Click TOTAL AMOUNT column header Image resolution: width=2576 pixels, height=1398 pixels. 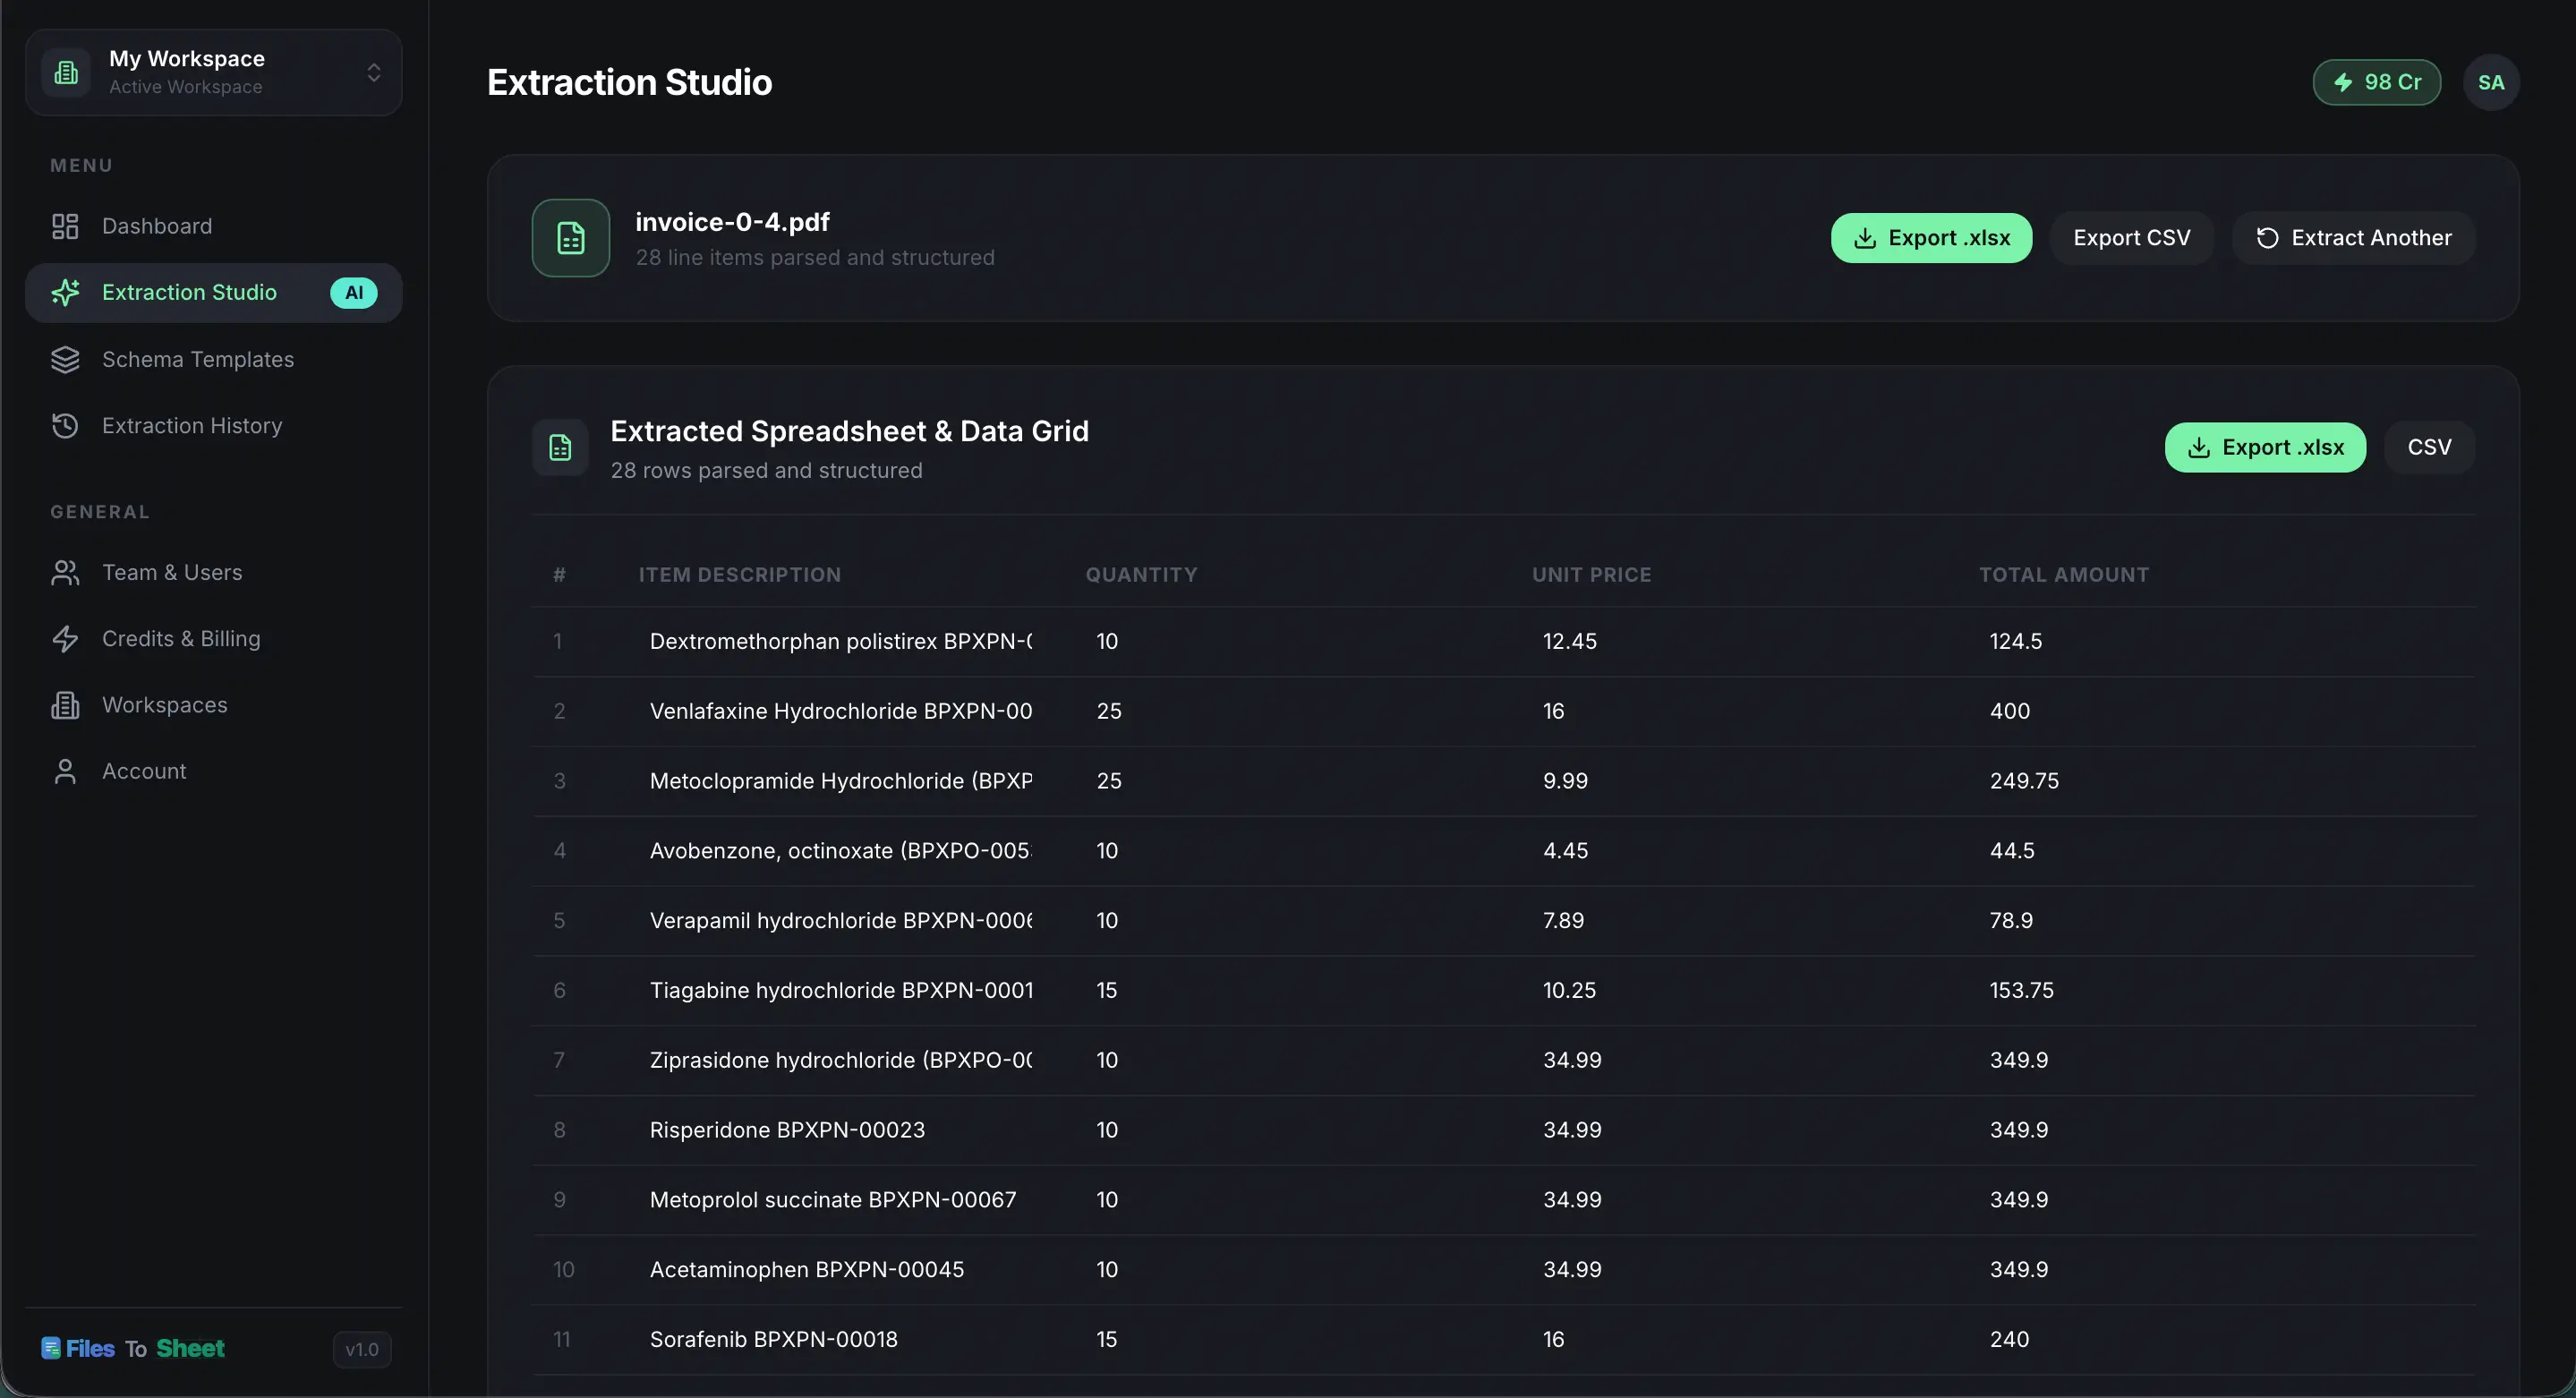click(x=2063, y=575)
